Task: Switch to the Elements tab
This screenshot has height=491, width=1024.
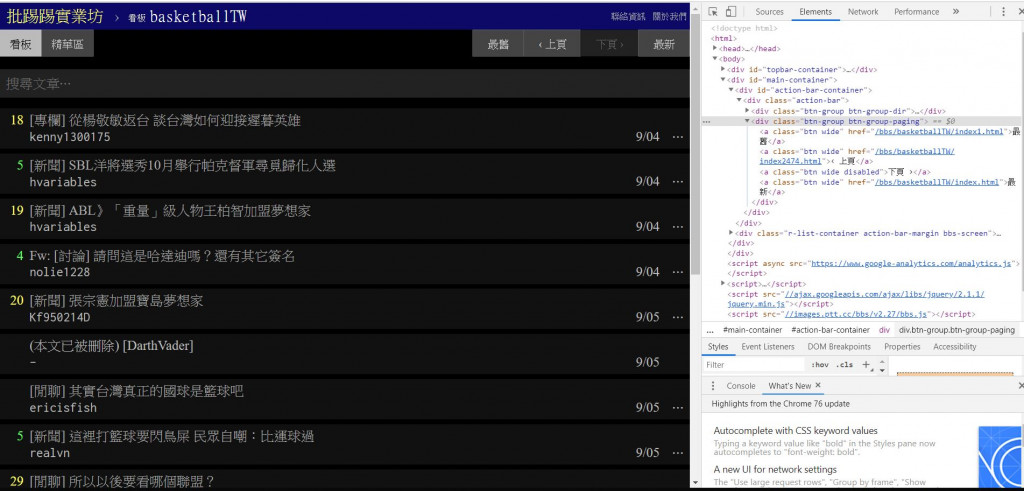Action: pos(815,12)
